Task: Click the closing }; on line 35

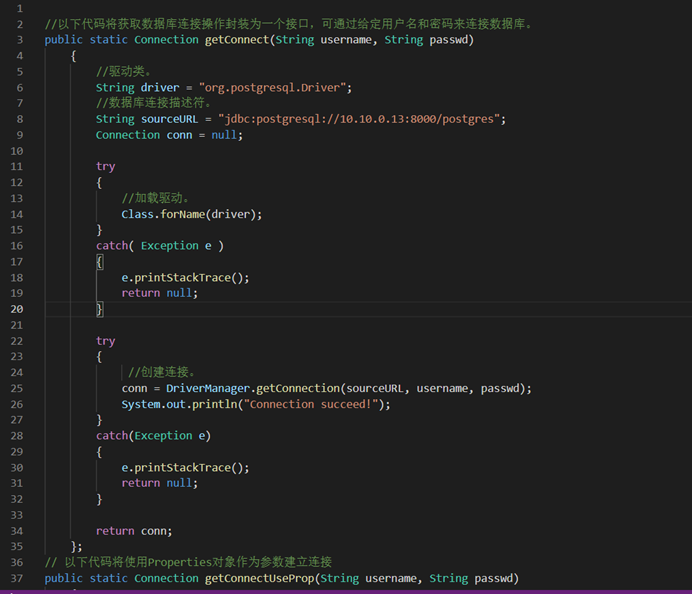Action: click(77, 547)
